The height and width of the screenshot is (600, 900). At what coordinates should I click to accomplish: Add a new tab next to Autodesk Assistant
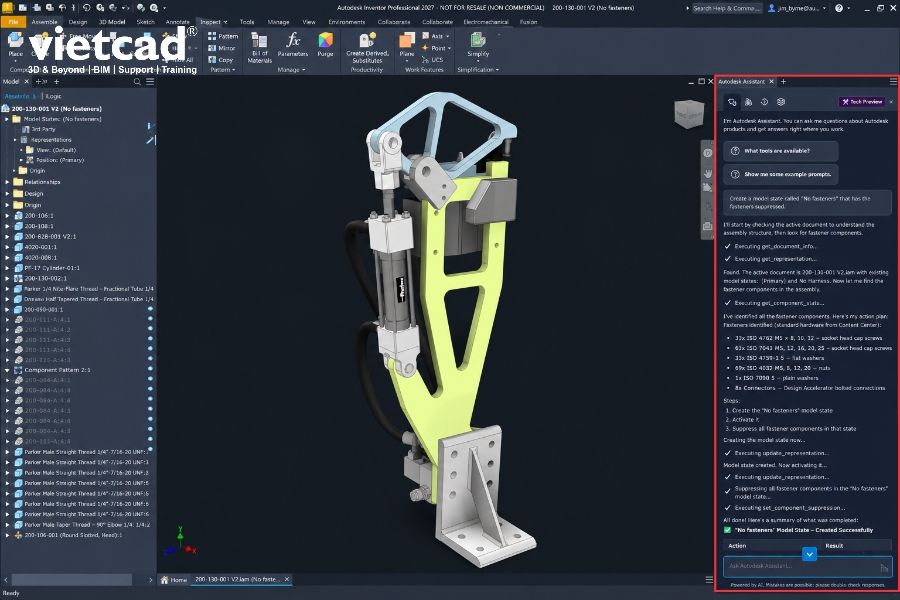click(x=783, y=82)
